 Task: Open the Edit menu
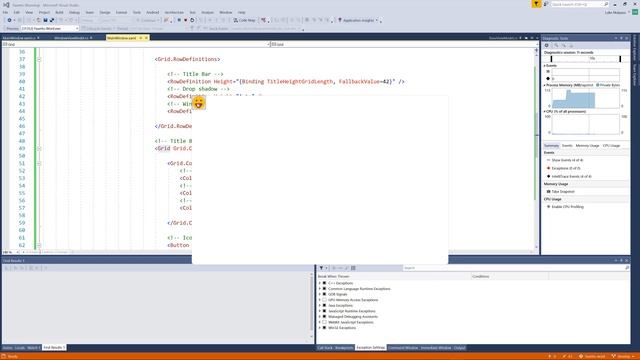(16, 12)
